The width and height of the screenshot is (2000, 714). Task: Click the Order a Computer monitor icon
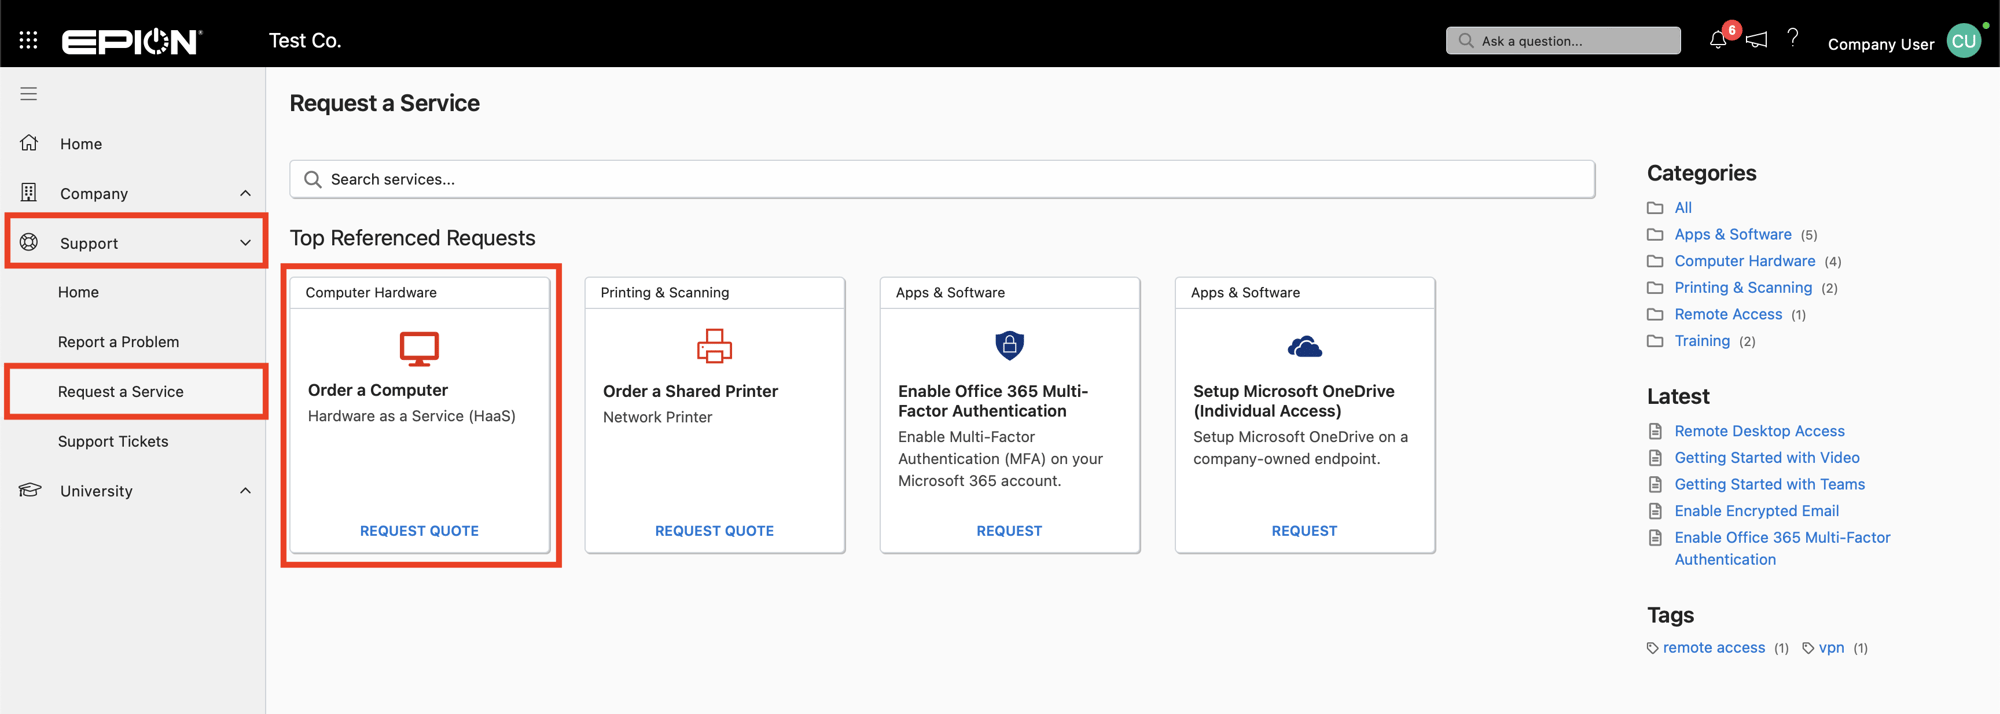tap(419, 348)
